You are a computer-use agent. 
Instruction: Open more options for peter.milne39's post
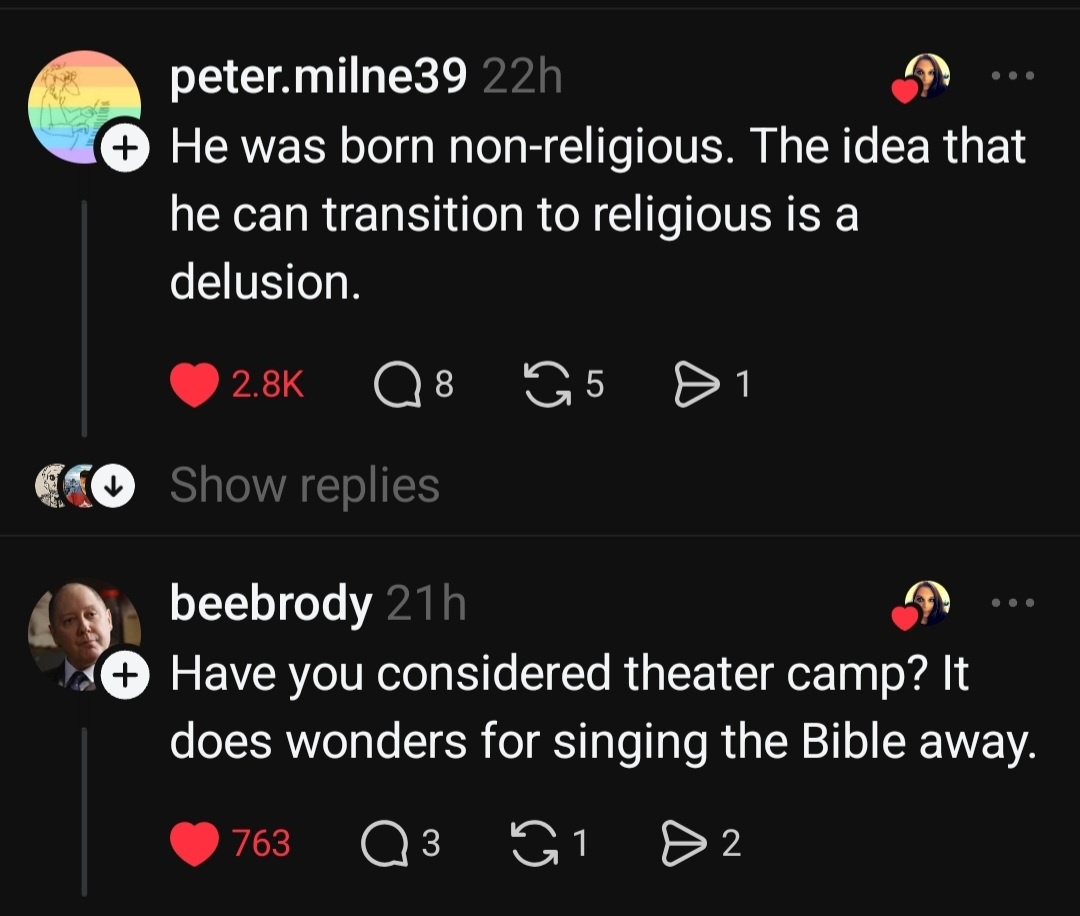click(1013, 76)
